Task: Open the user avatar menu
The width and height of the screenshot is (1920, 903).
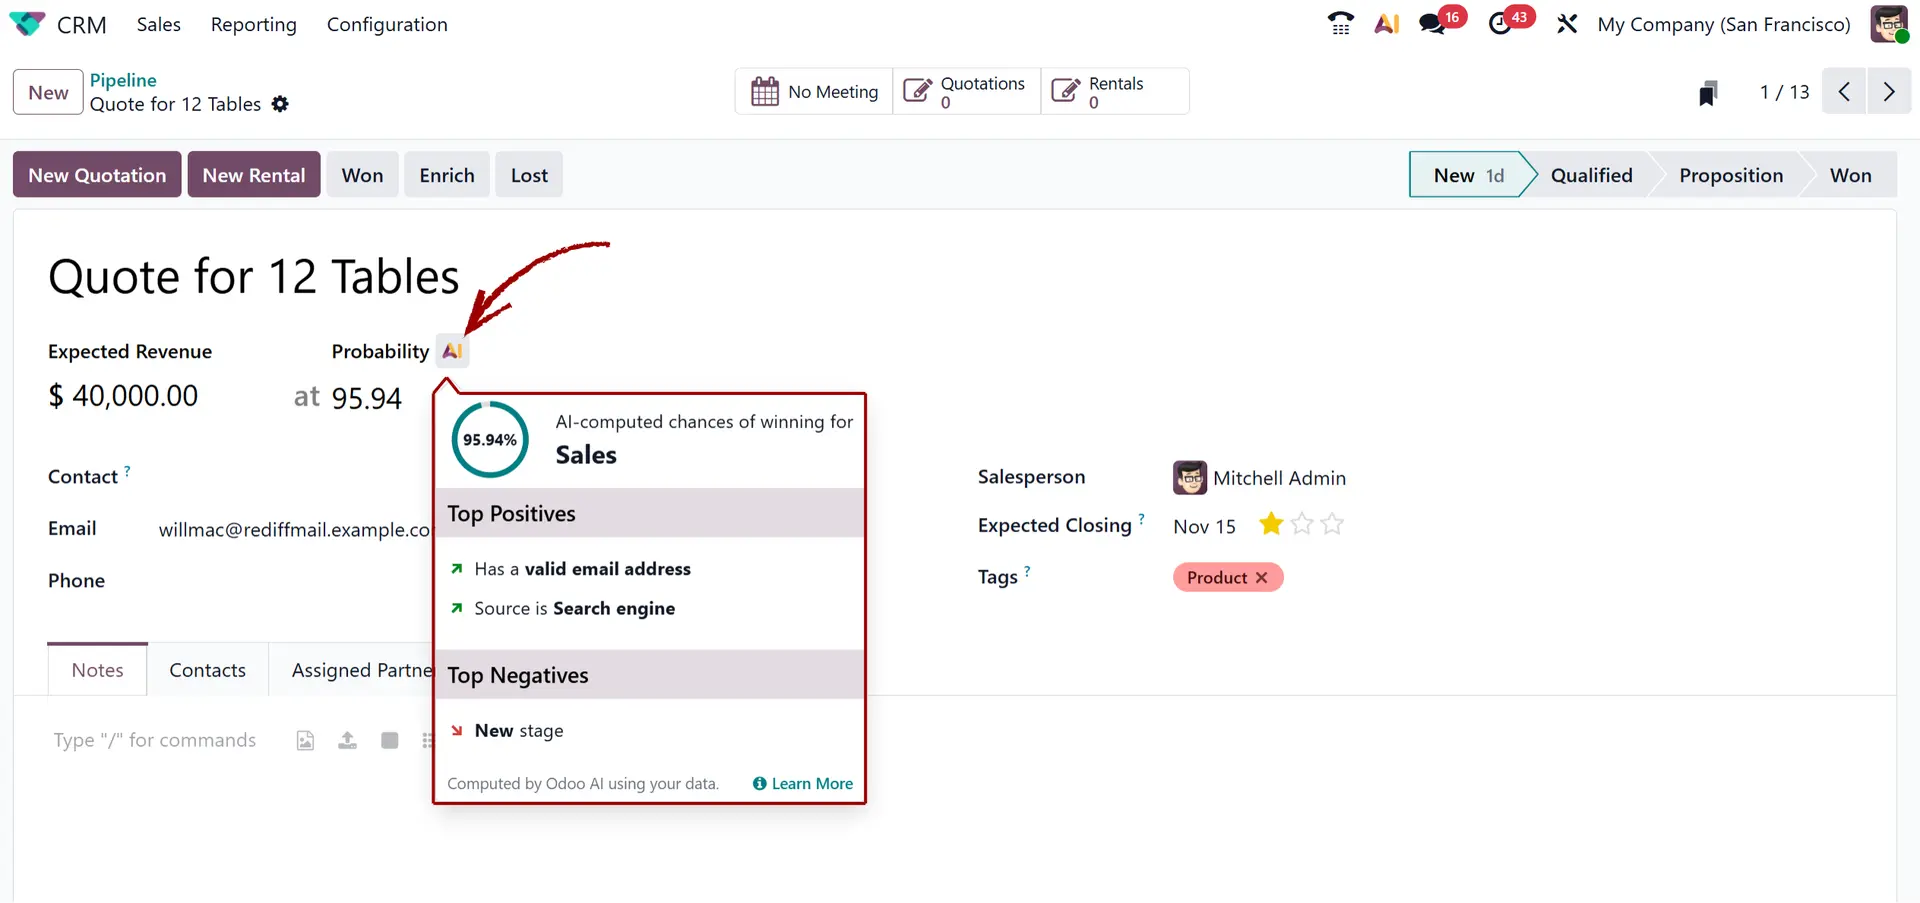Action: 1888,24
